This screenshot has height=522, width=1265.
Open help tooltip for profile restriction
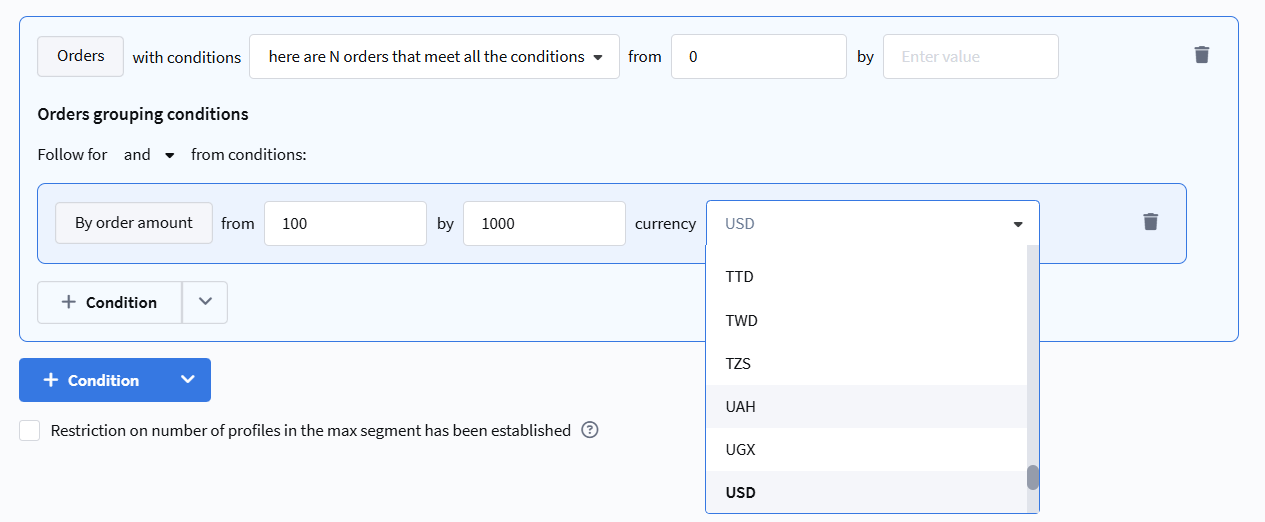[x=590, y=430]
